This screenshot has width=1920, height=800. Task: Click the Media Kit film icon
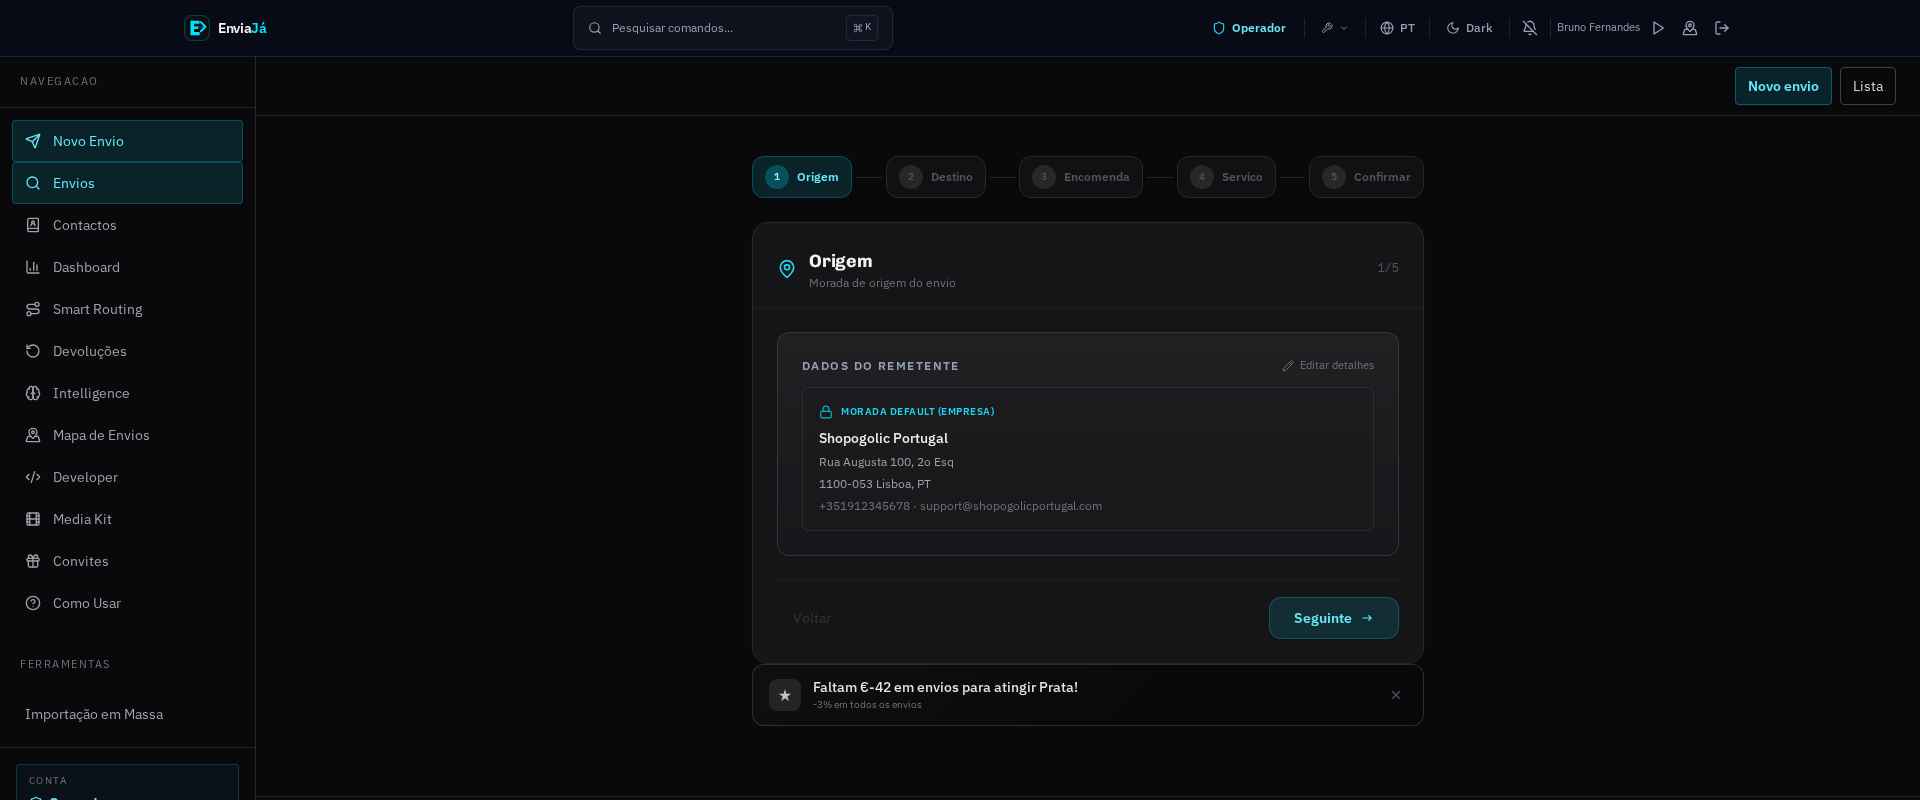[x=33, y=519]
